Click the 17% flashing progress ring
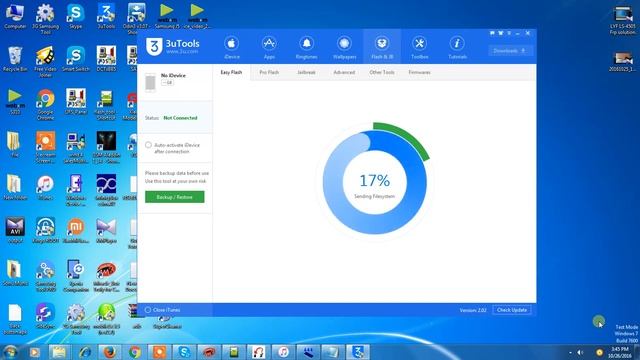Viewport: 640px width, 360px height. tap(375, 182)
